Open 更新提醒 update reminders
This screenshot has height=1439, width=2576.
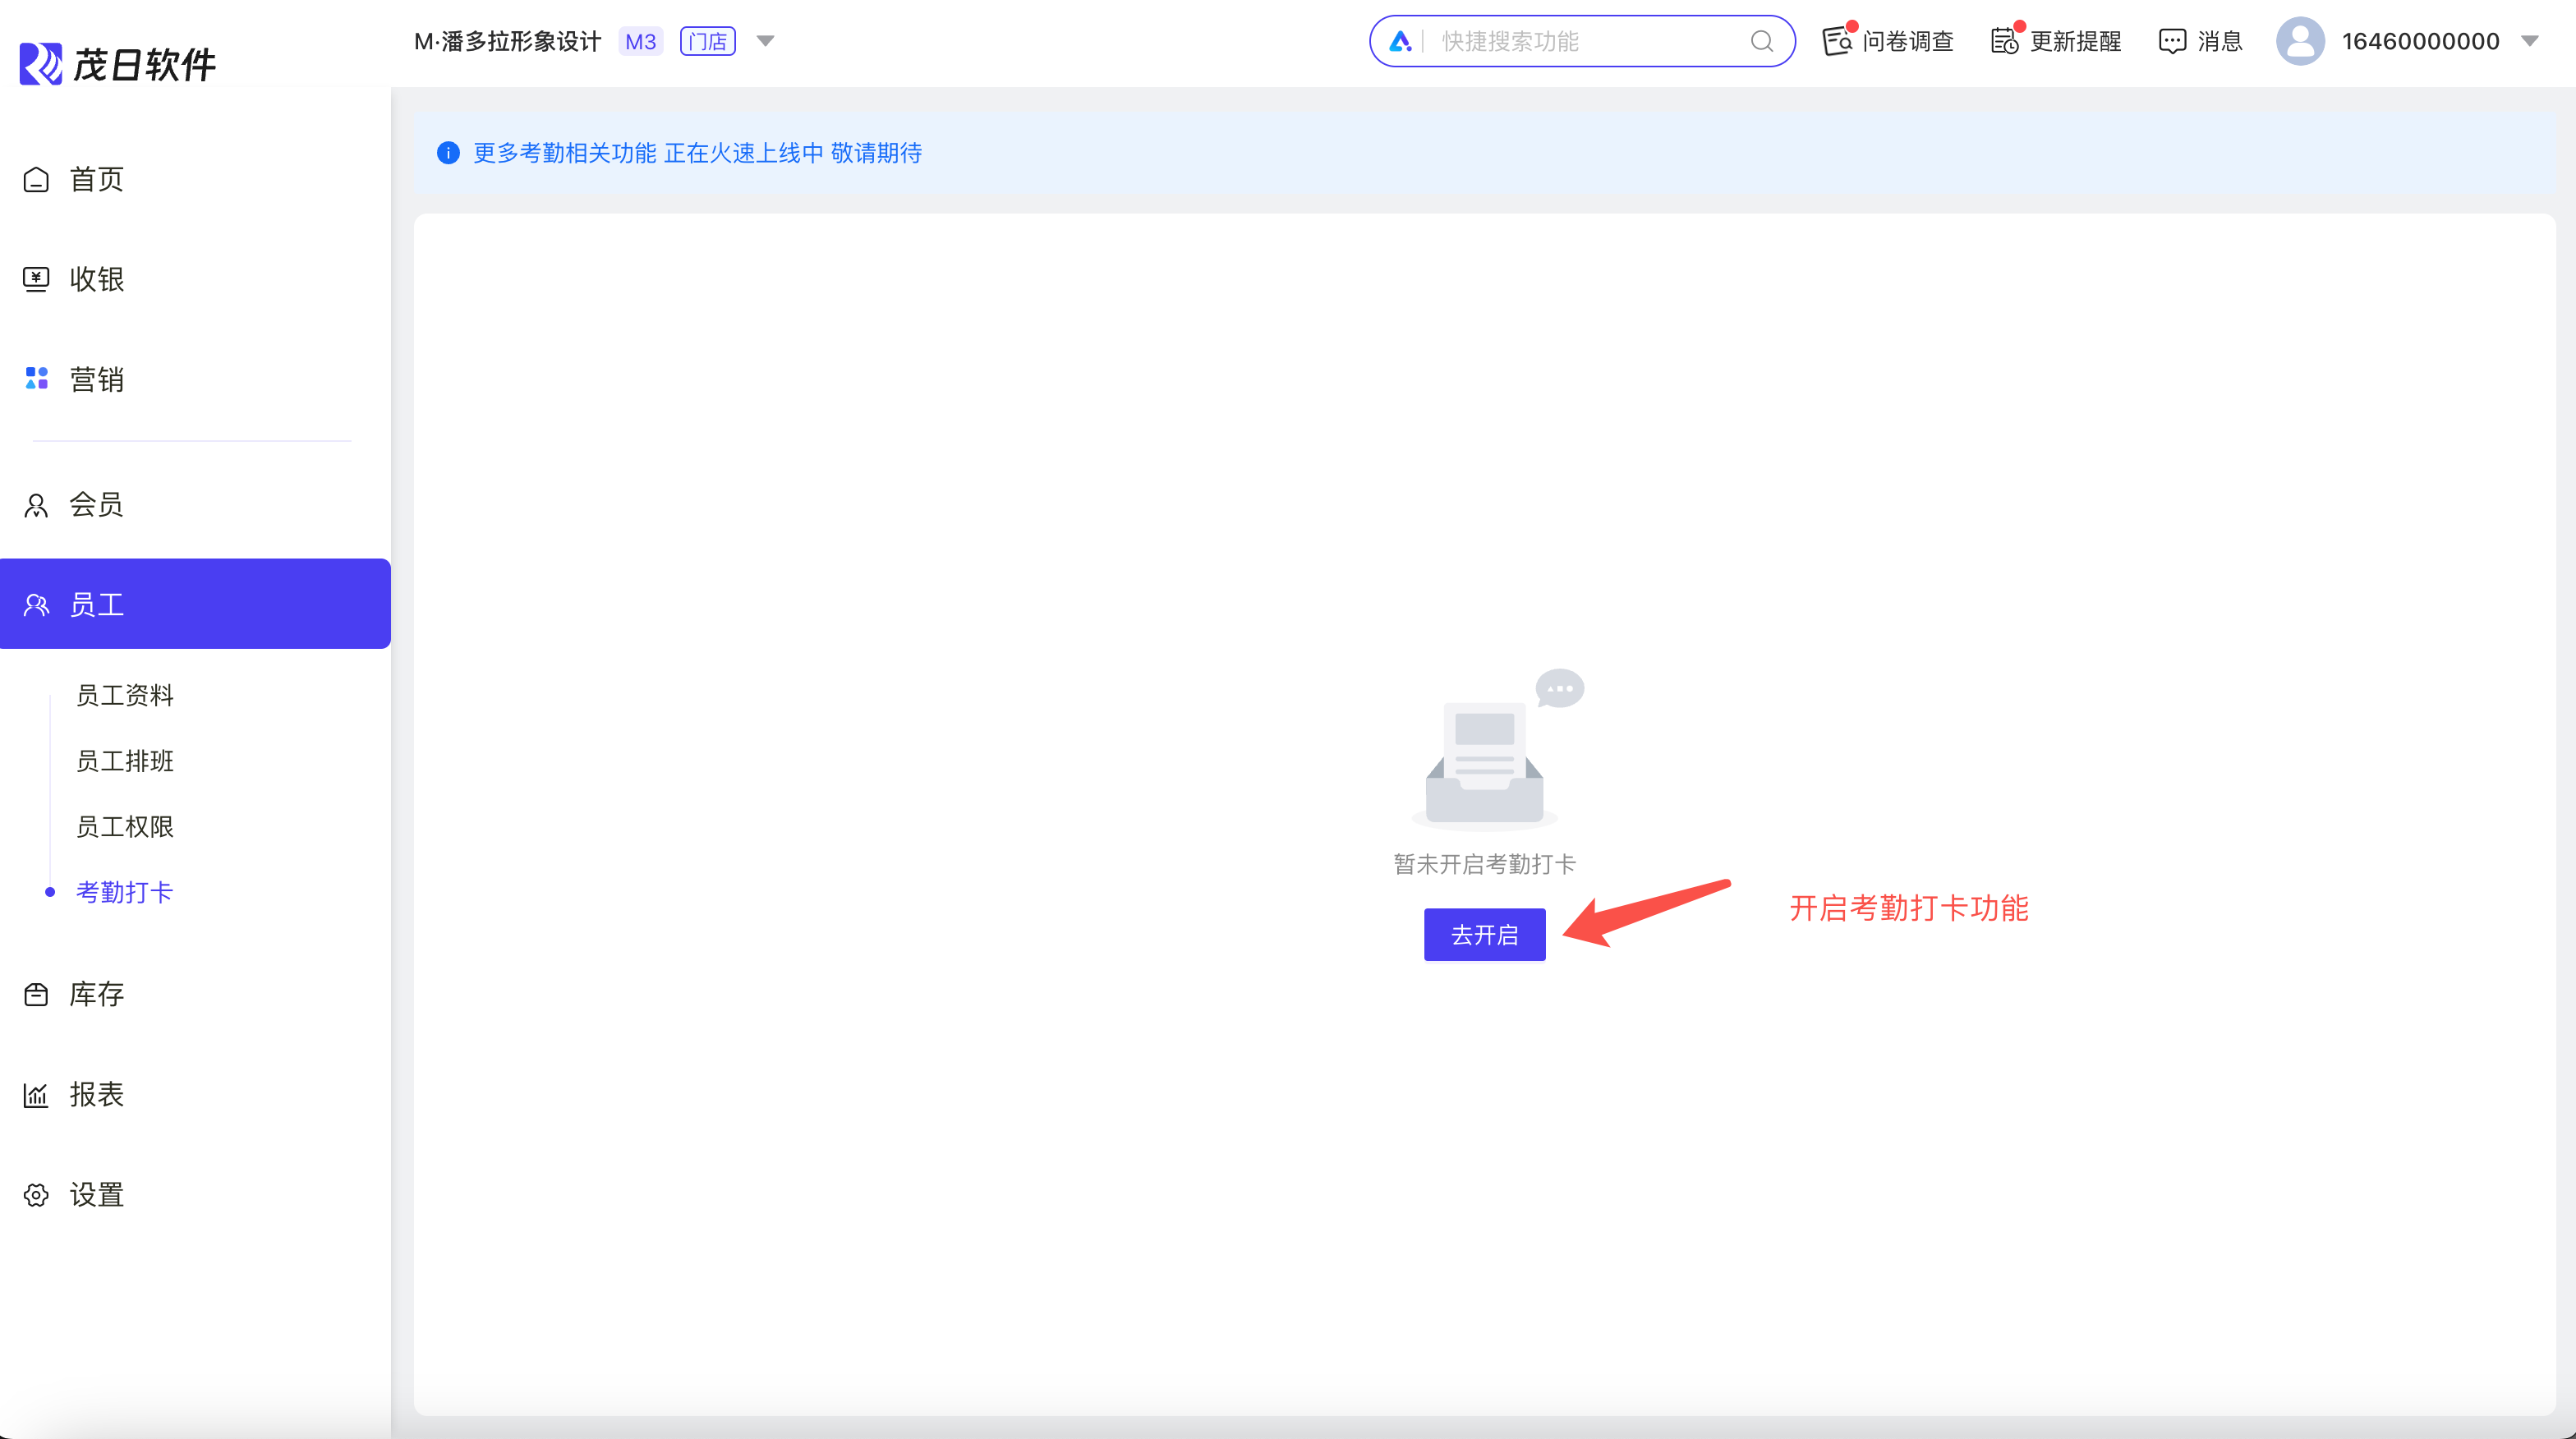[2004, 41]
